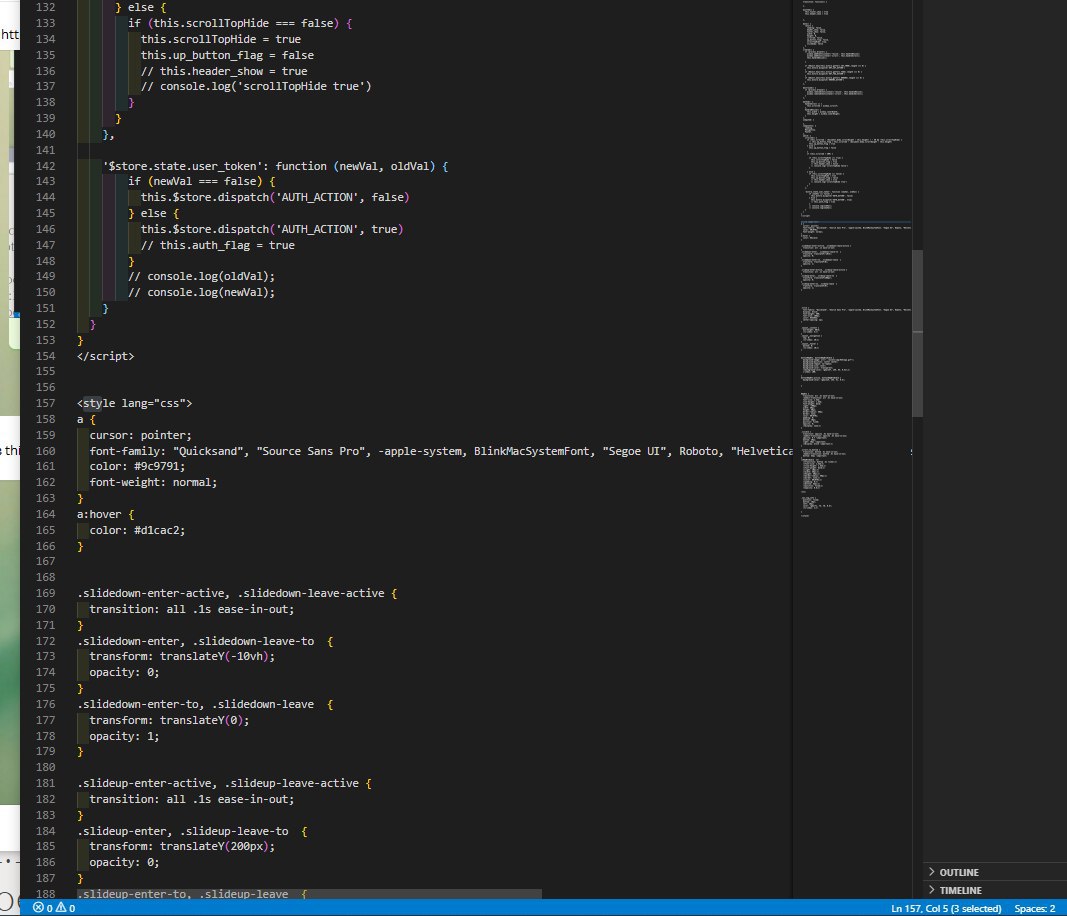Click the font-family declaration starting with "Quicksand"
This screenshot has width=1067, height=916.
point(441,451)
